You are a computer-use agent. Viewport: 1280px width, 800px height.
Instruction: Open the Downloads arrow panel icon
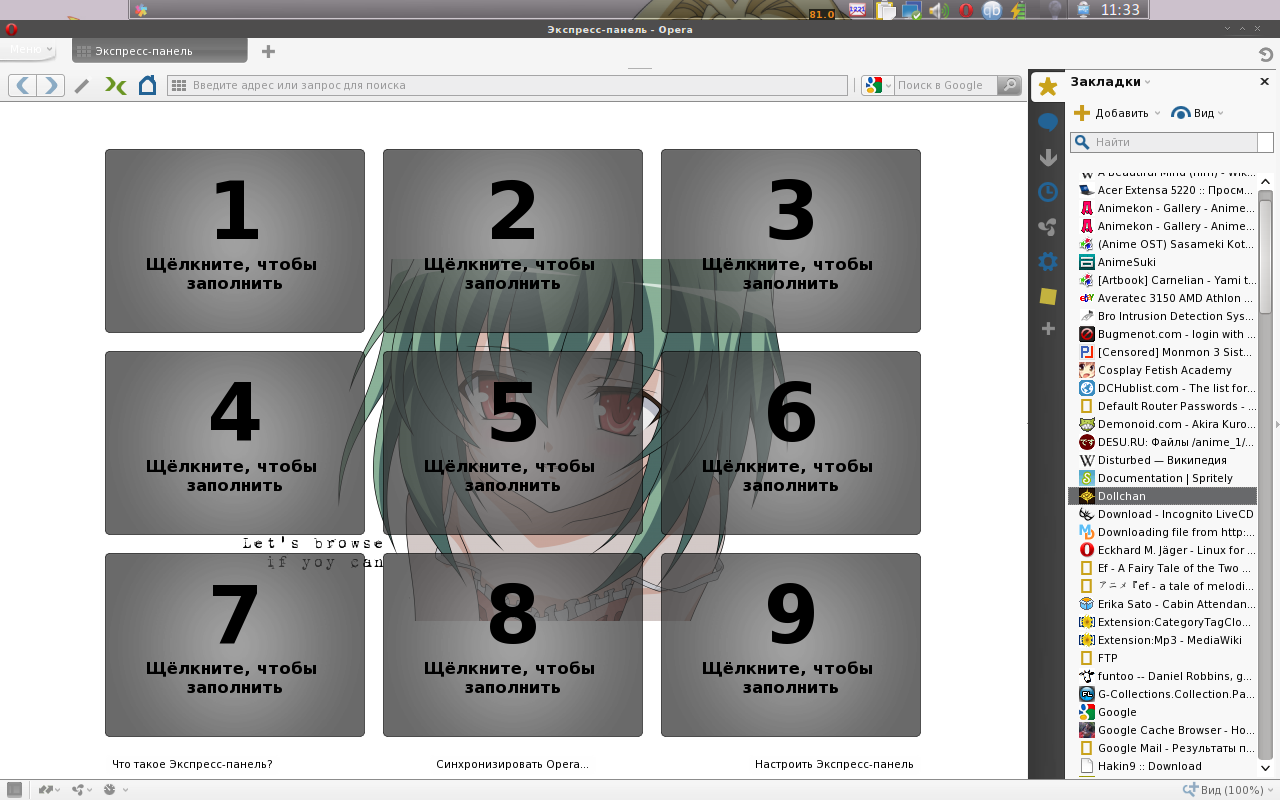coord(1048,158)
